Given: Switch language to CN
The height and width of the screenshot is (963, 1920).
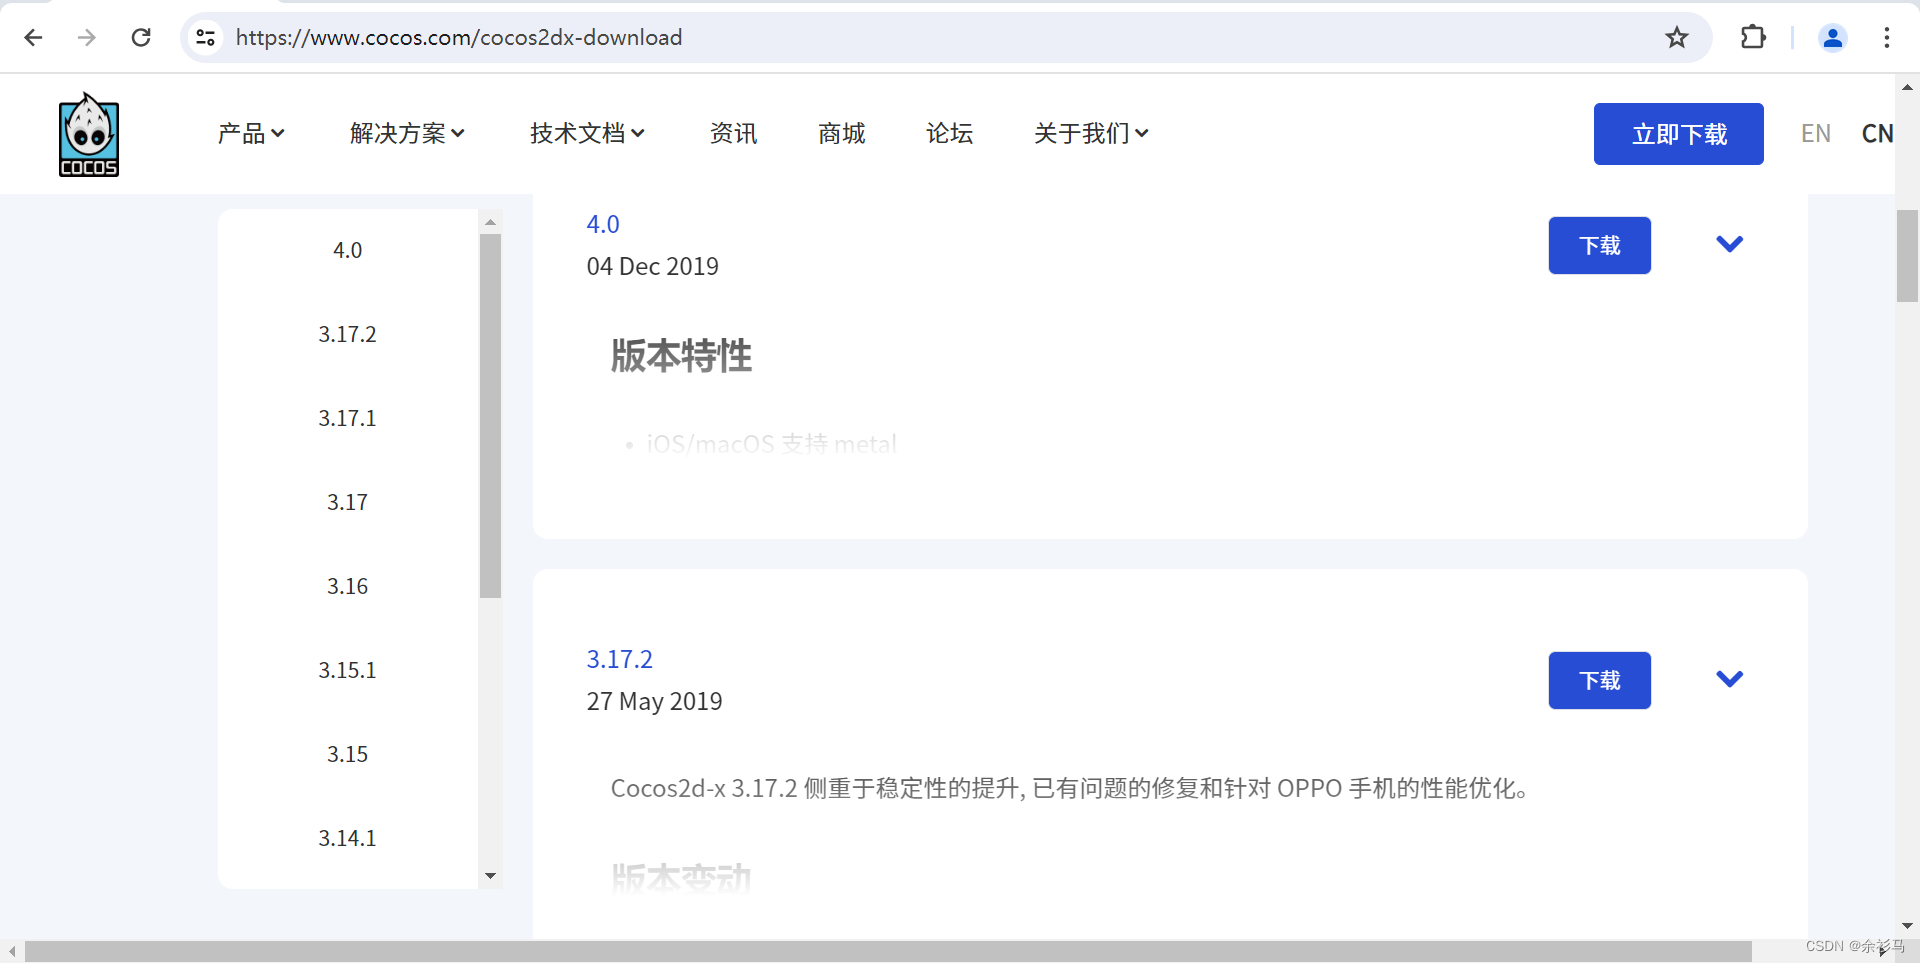Looking at the screenshot, I should click(1877, 133).
